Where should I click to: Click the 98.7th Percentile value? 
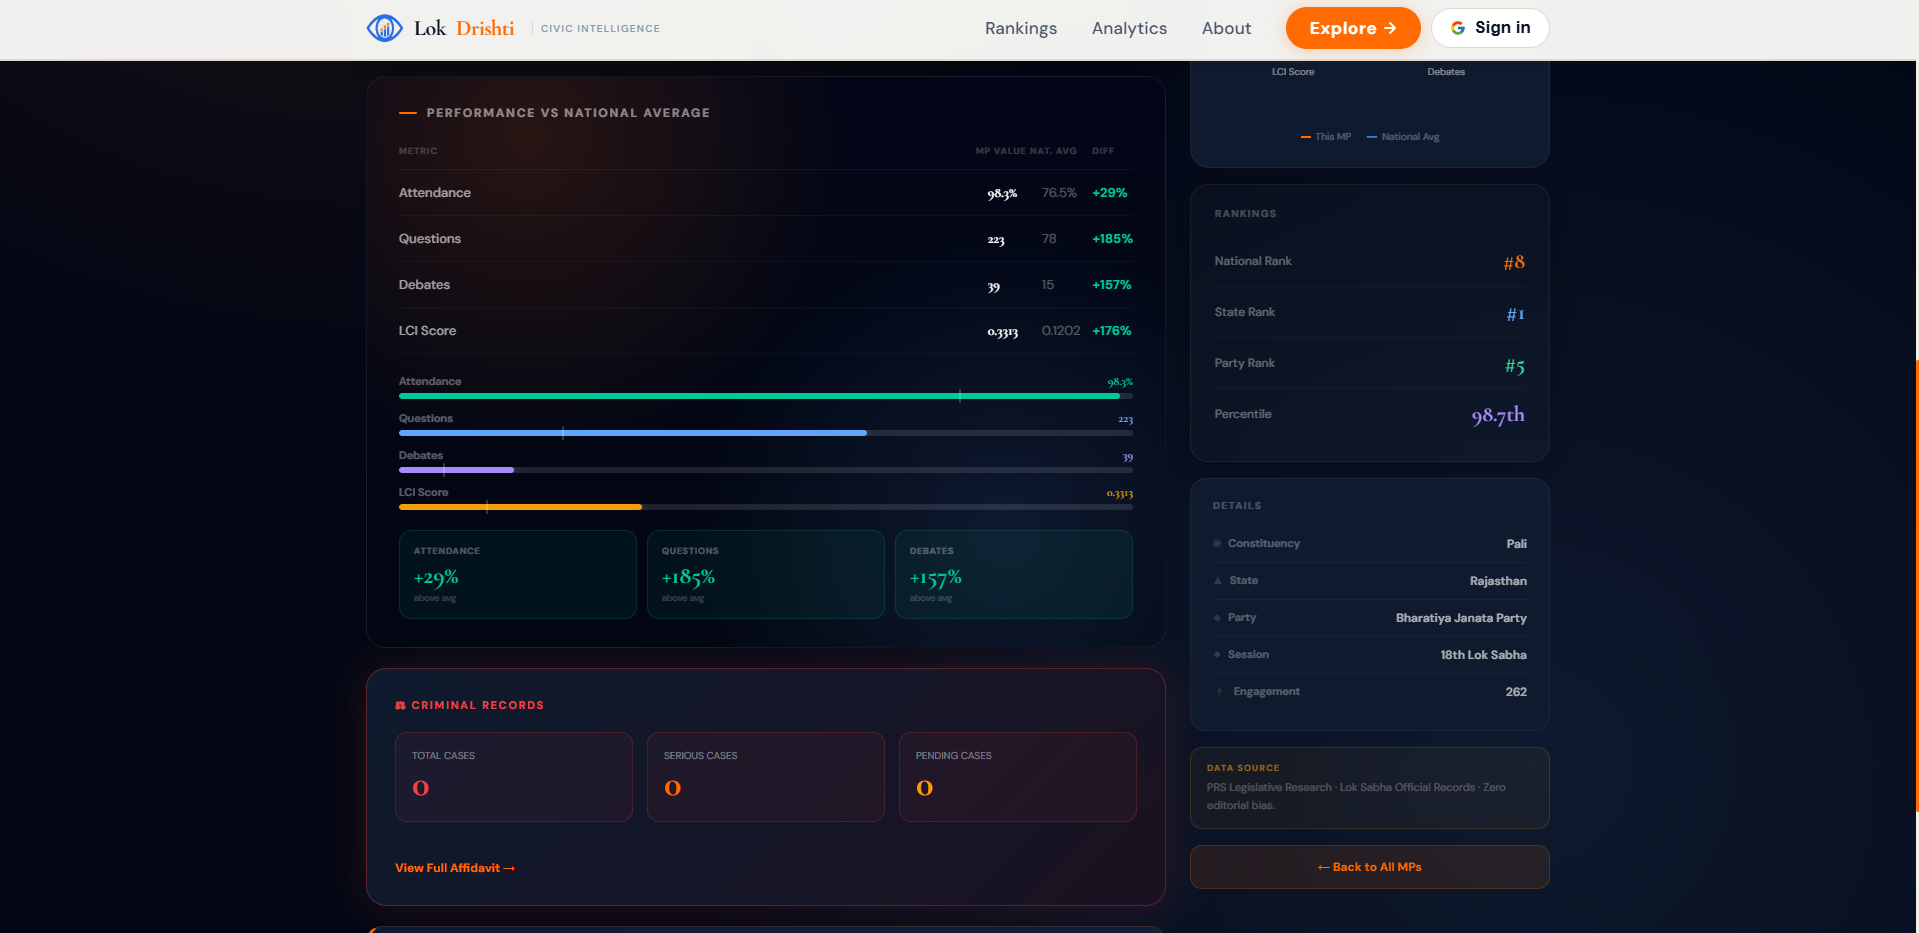coord(1496,415)
